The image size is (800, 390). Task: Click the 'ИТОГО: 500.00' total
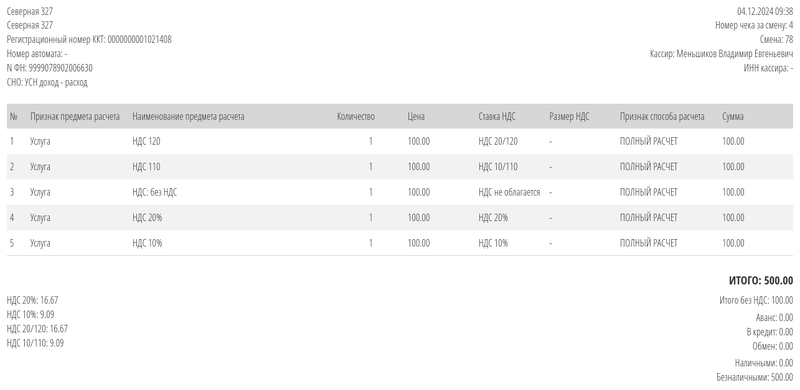761,281
